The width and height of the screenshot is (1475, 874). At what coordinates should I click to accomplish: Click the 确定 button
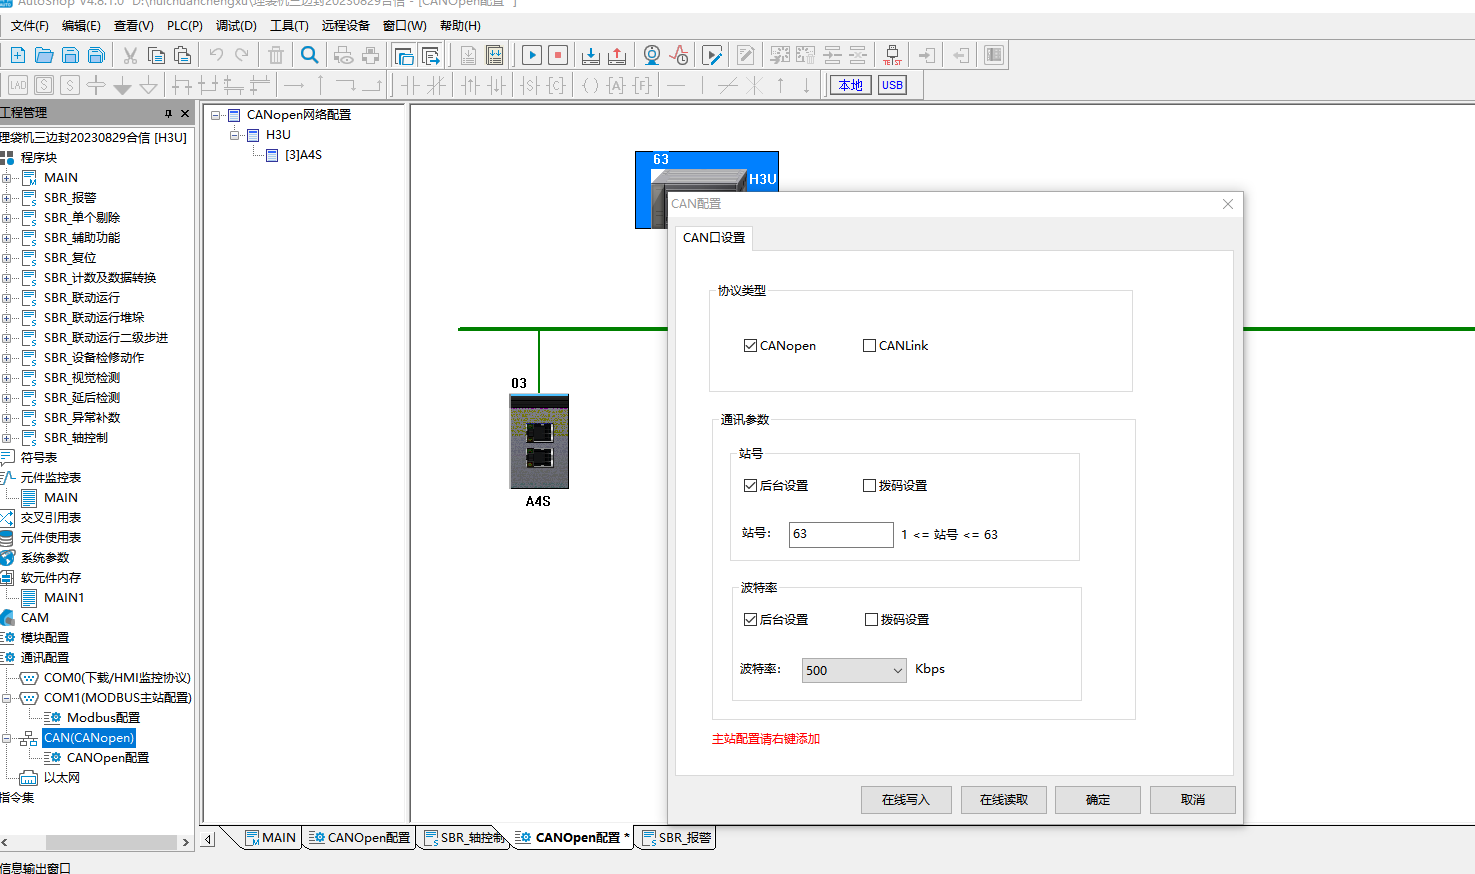pos(1098,800)
